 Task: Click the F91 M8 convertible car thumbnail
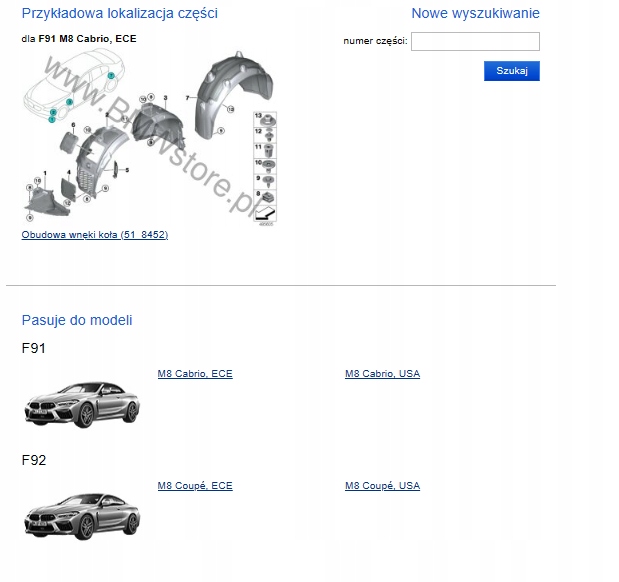pos(82,405)
